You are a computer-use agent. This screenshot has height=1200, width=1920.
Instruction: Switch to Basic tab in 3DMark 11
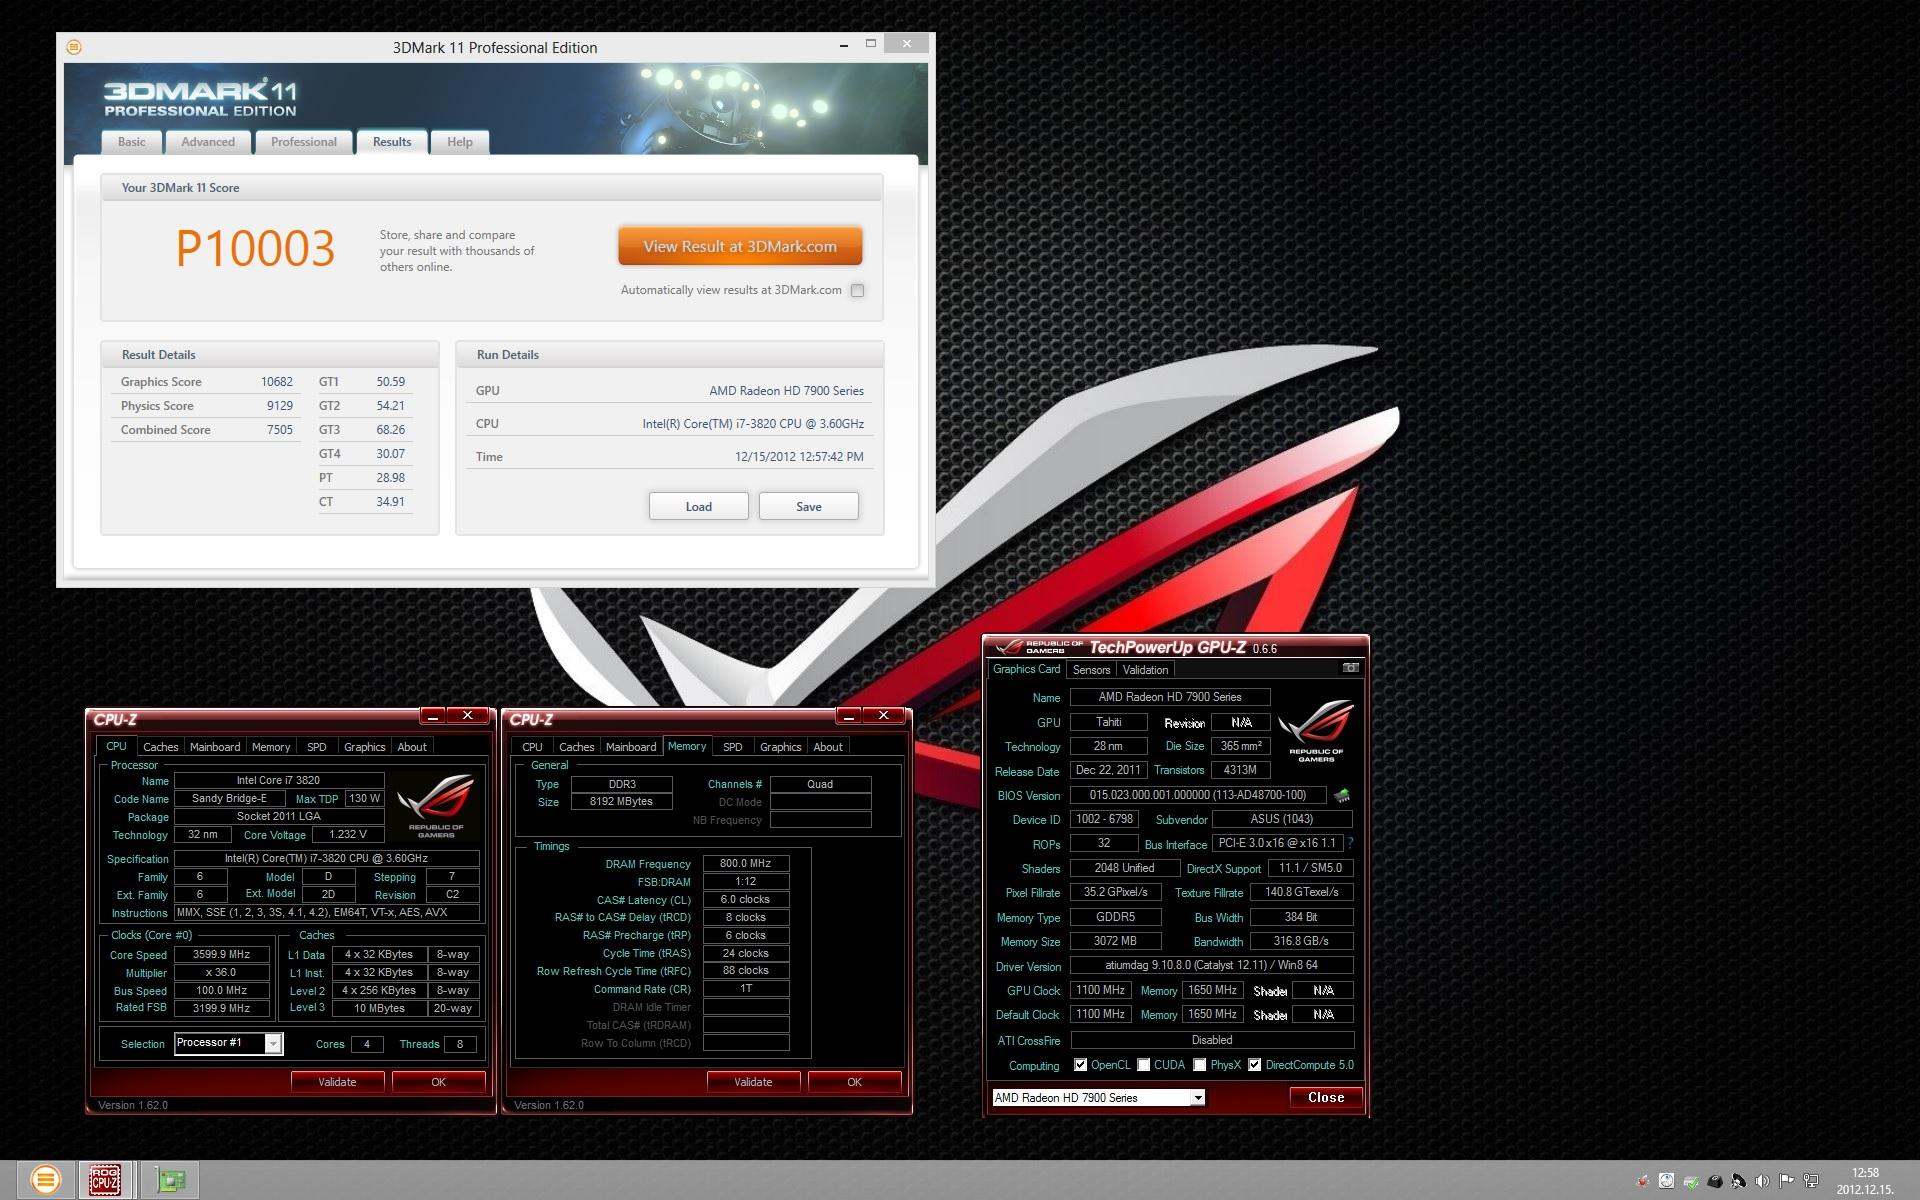pyautogui.click(x=131, y=142)
